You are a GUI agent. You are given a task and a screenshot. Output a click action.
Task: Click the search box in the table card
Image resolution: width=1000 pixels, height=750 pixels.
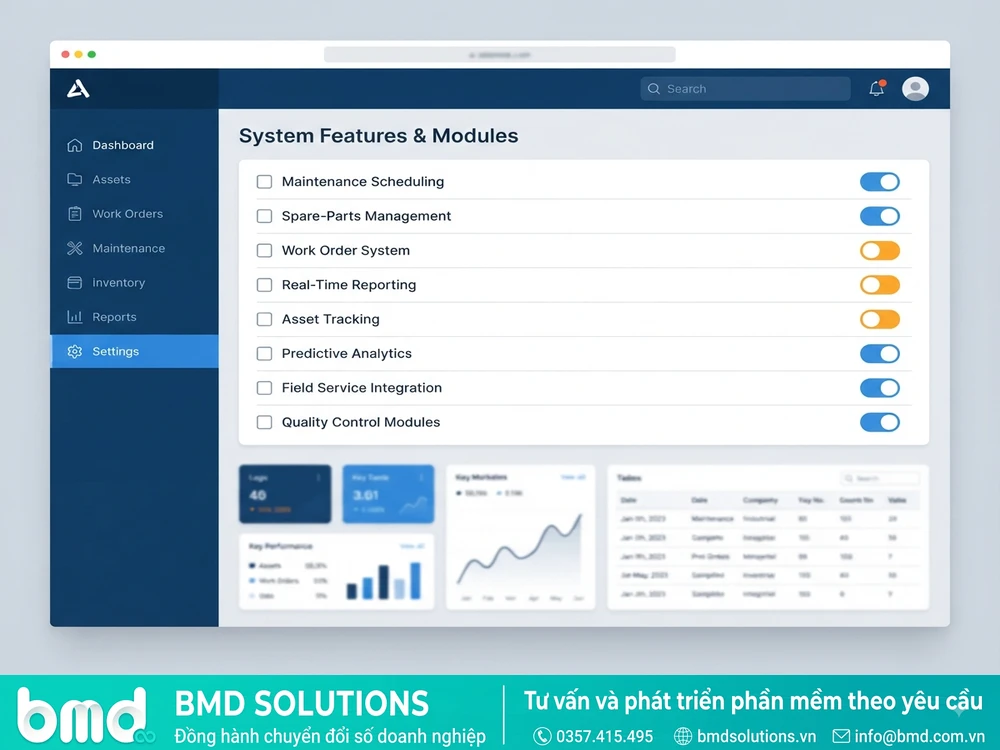879,478
